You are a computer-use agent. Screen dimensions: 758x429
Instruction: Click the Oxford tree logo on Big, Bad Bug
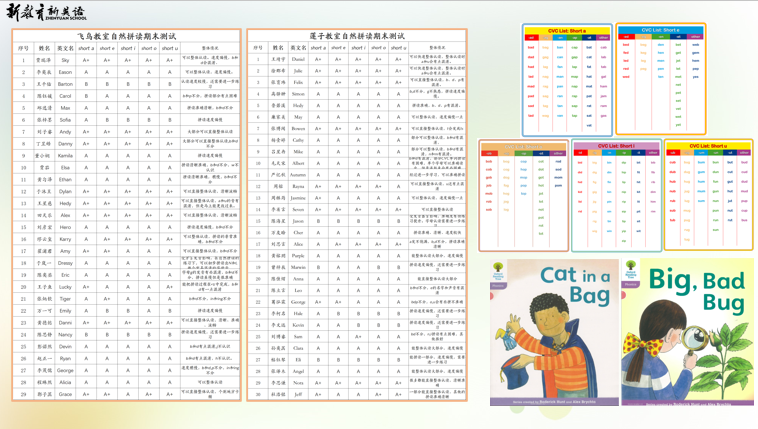point(631,271)
